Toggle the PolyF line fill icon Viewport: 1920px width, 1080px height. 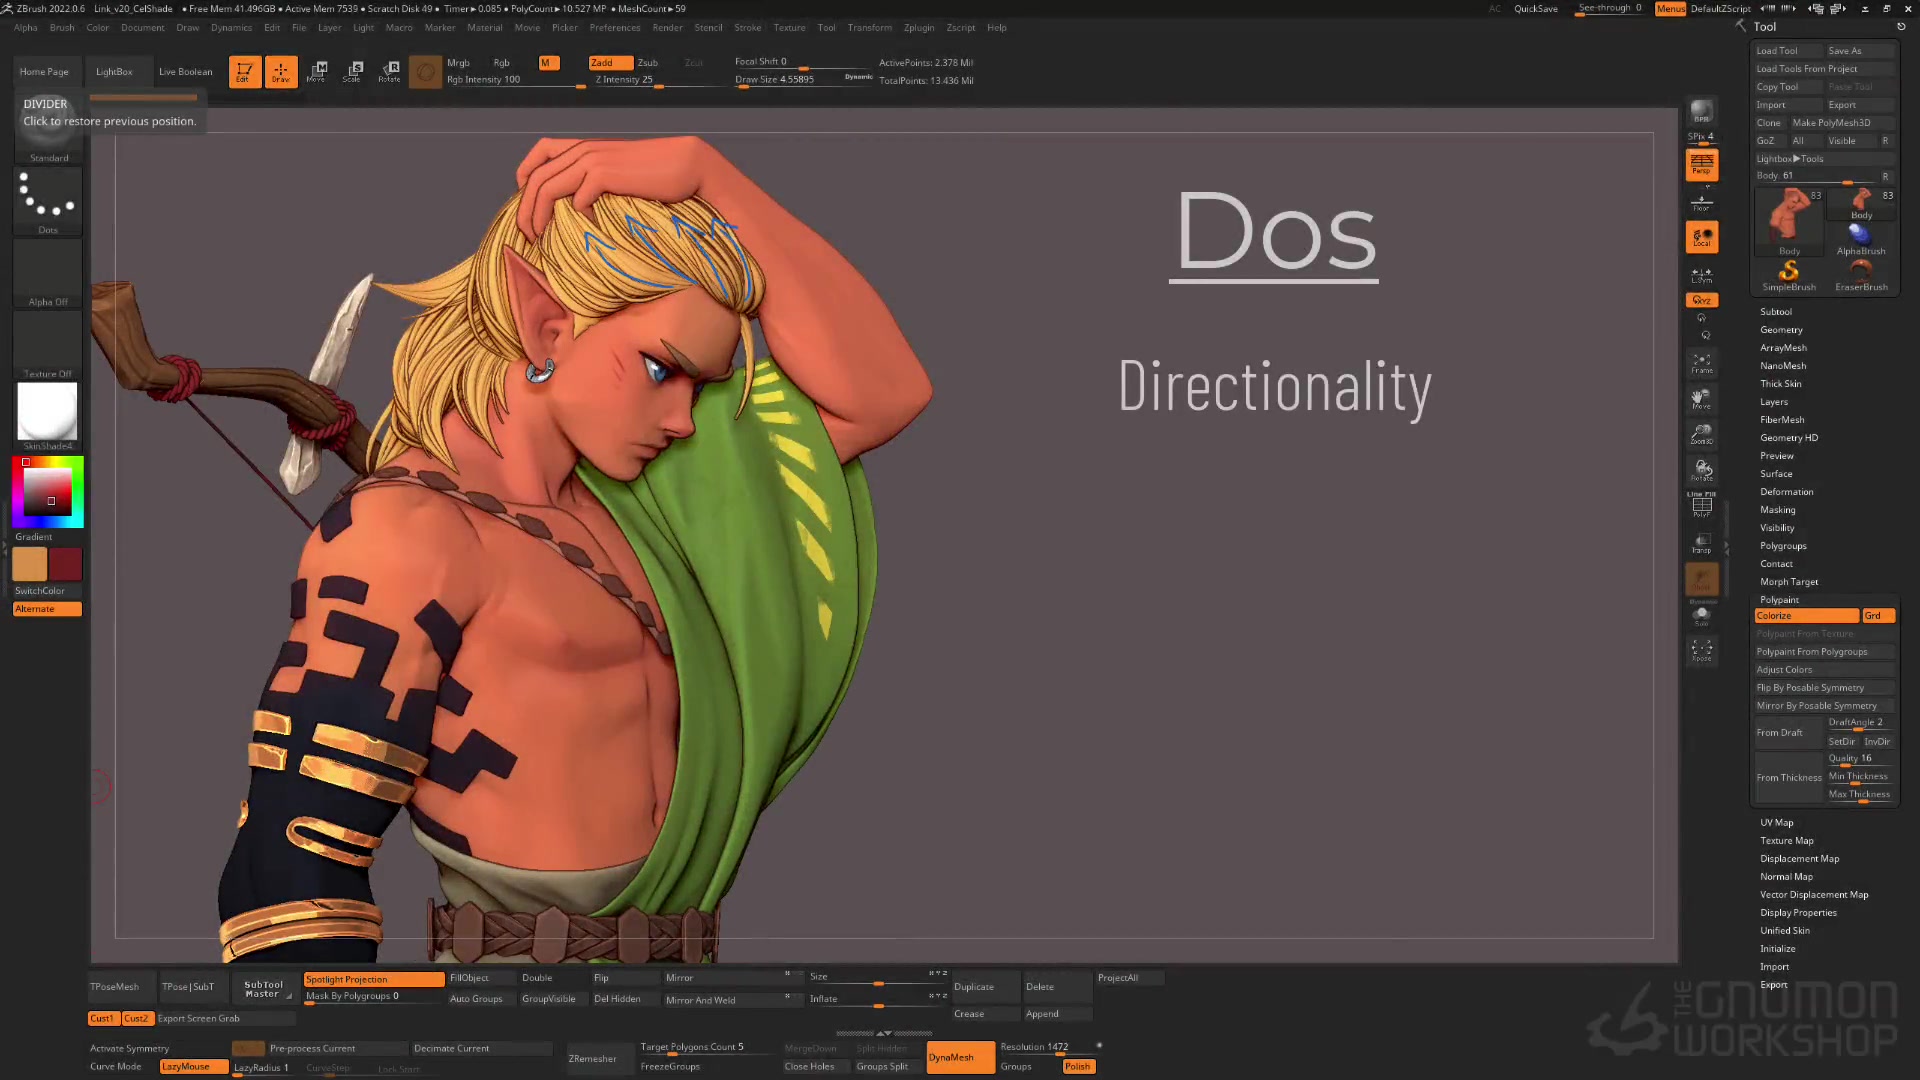click(1701, 506)
